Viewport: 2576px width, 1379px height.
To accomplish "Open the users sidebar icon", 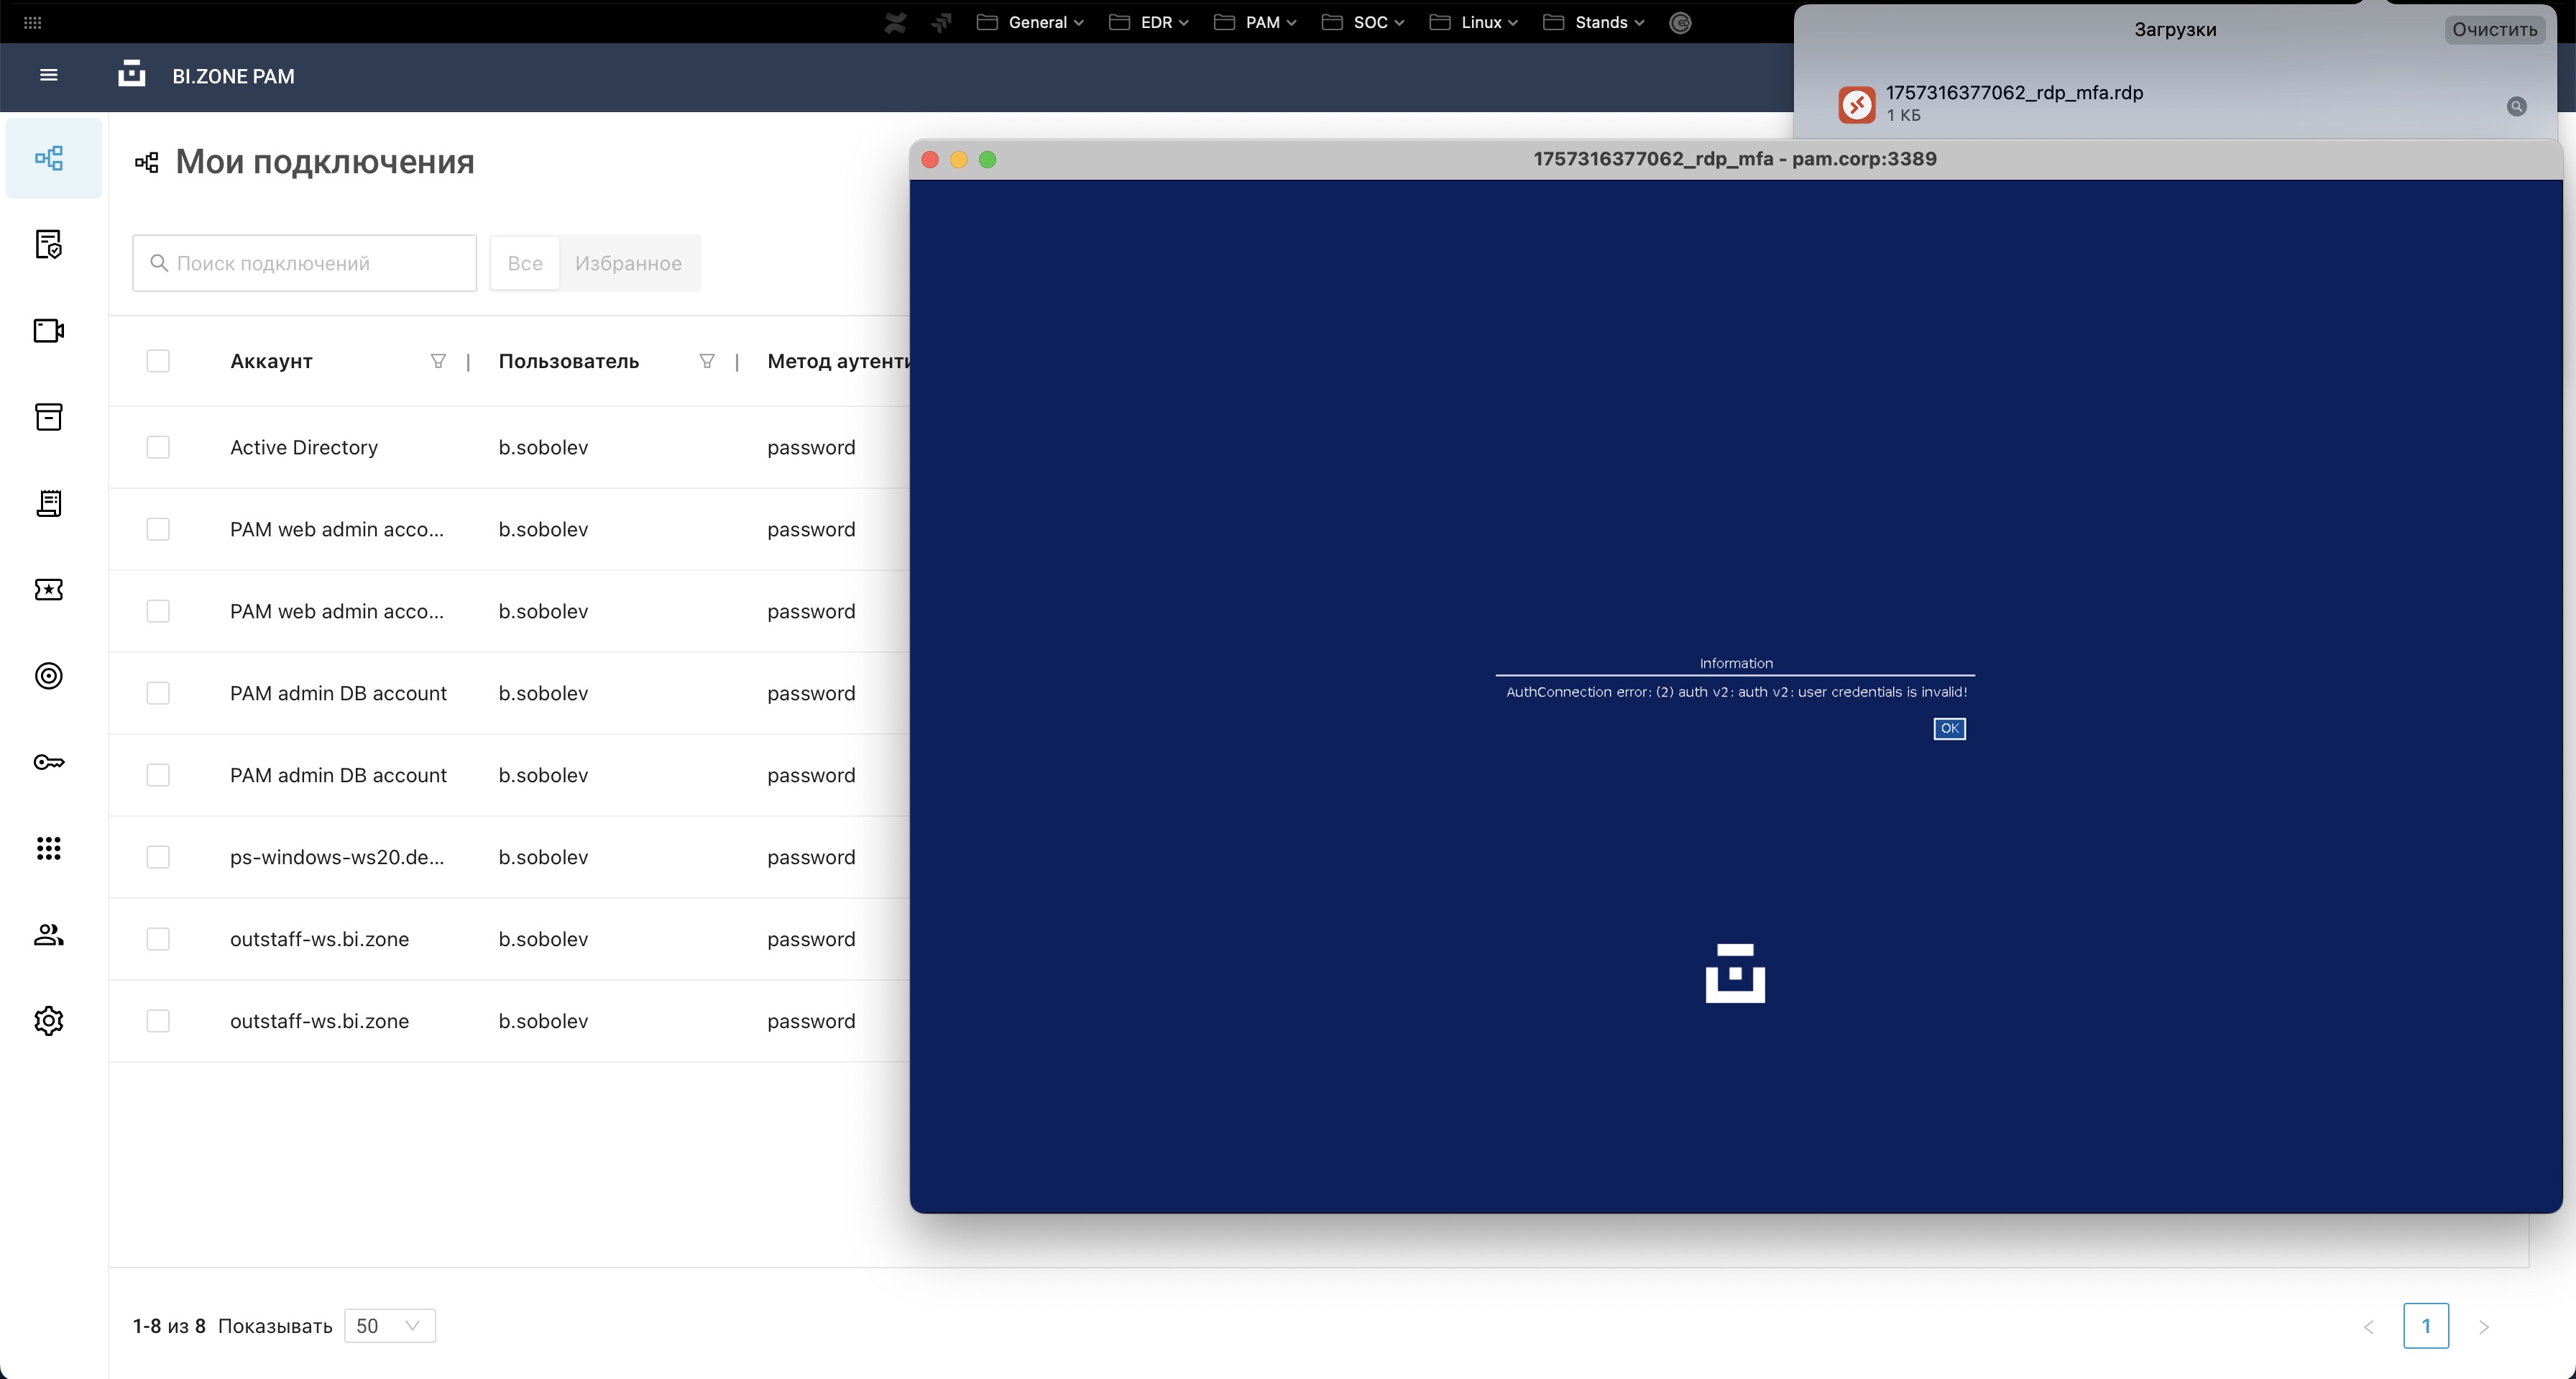I will point(49,935).
